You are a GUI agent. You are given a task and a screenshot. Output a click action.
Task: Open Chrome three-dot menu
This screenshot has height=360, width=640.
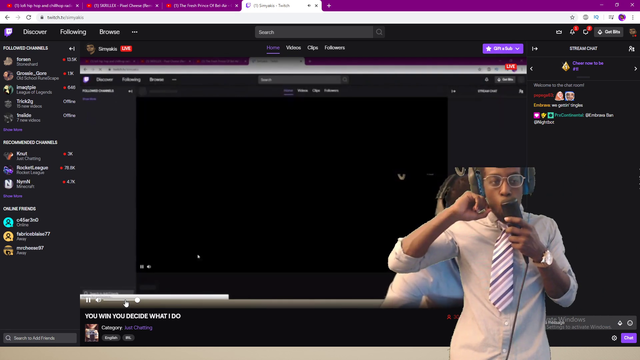[x=633, y=18]
